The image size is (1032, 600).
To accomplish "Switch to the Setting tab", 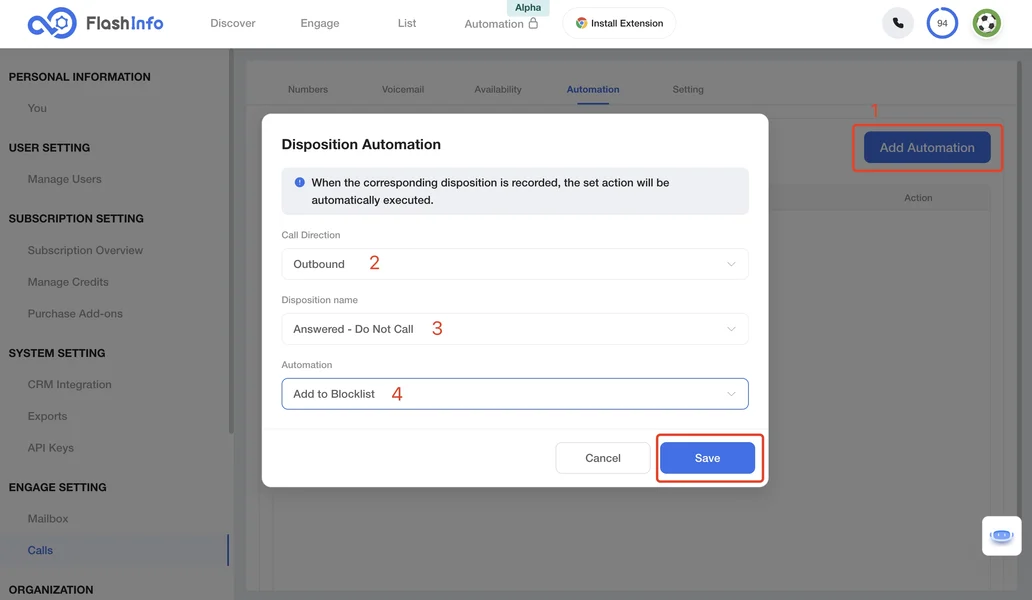I will (688, 89).
